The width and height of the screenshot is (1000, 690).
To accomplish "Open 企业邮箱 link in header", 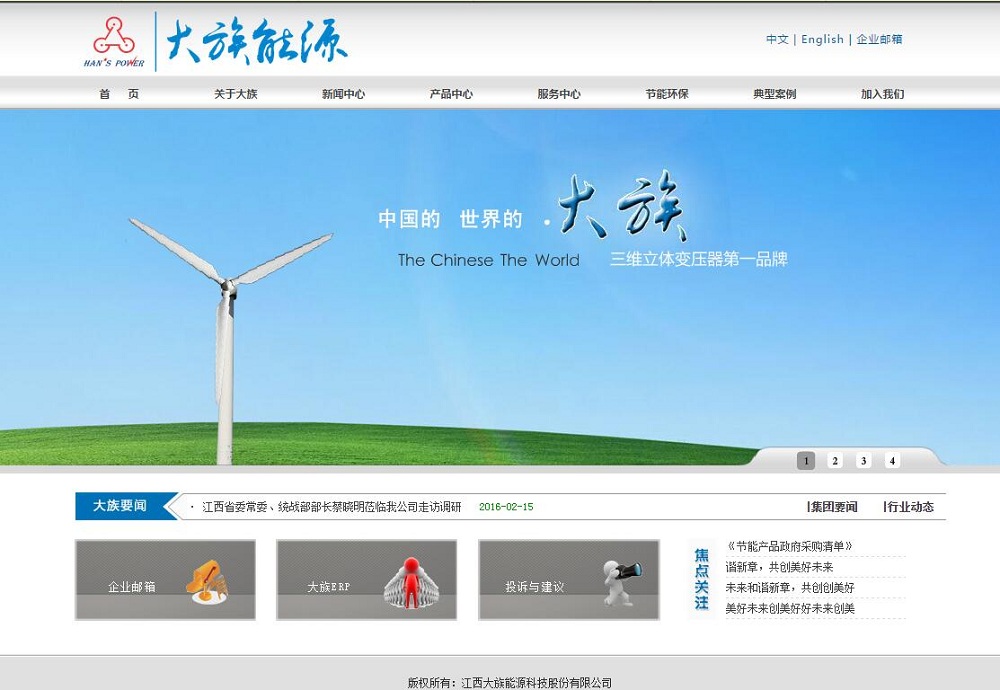I will pyautogui.click(x=879, y=39).
